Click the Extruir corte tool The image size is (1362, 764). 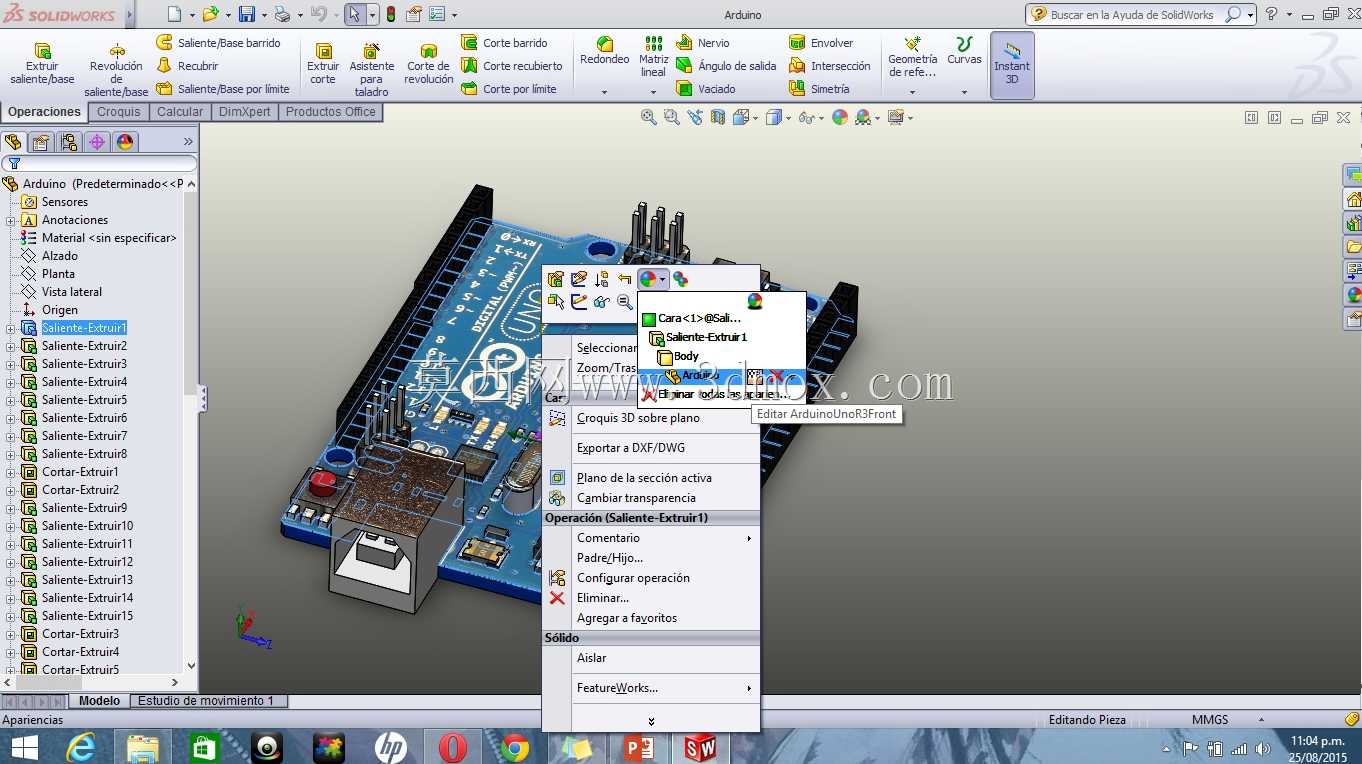click(323, 63)
